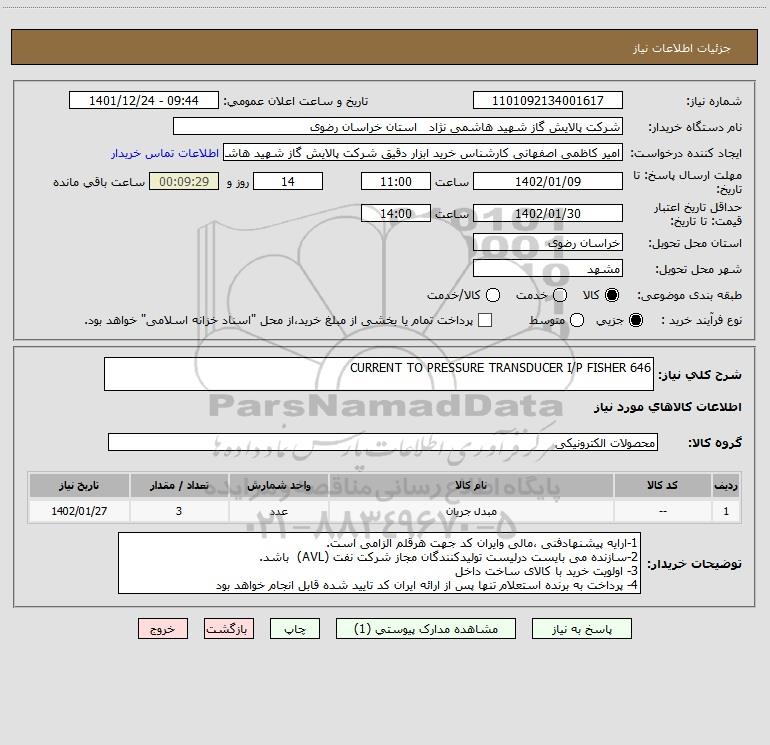Click the نام کالا column header
This screenshot has width=770, height=745.
pos(471,486)
